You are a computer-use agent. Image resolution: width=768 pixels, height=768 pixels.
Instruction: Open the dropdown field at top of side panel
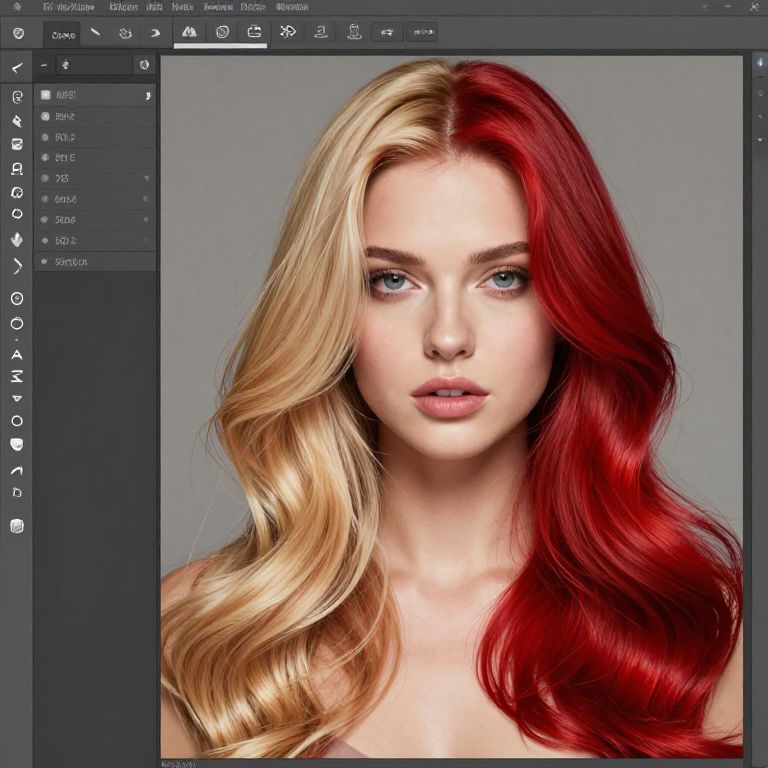coord(94,65)
